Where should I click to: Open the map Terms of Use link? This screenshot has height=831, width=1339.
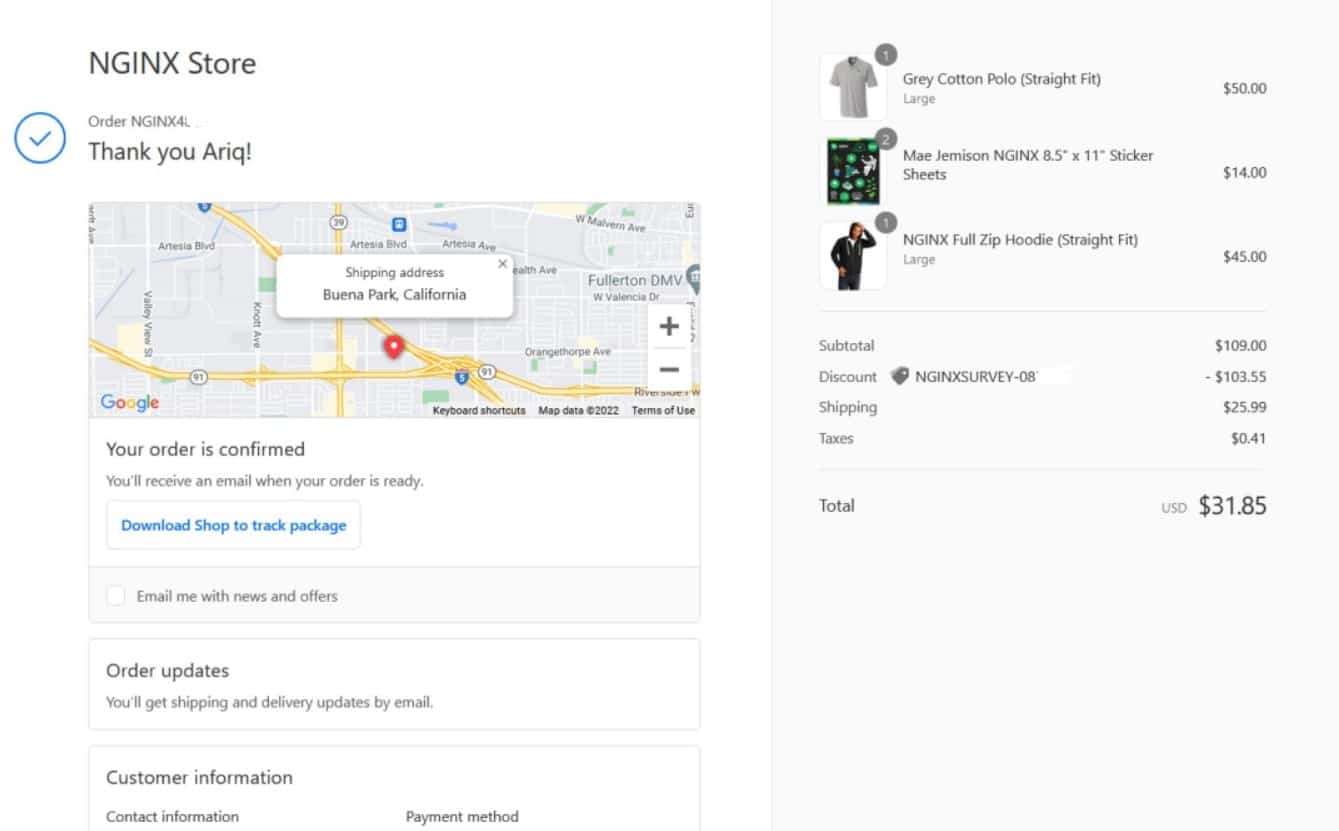[663, 410]
